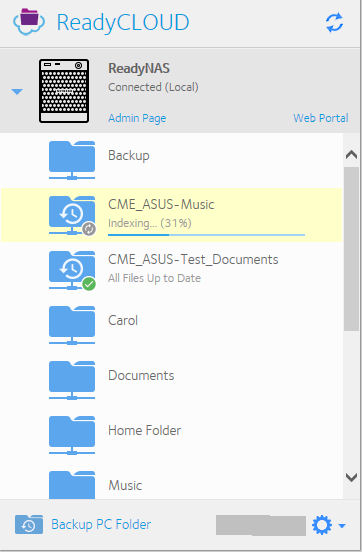Click the folder list scrollbar thumb

point(351,249)
